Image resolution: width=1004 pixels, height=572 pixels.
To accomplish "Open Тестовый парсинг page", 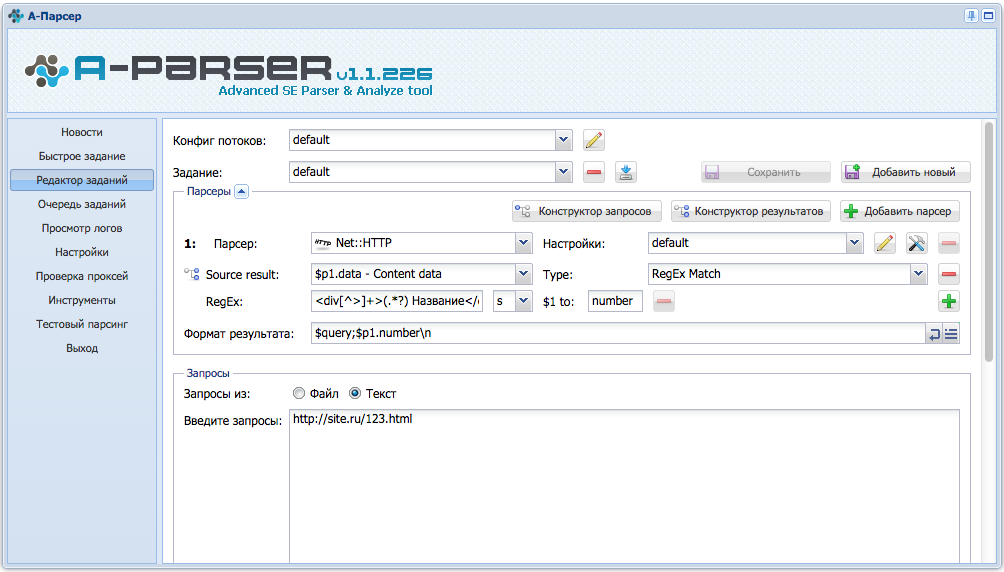I will pyautogui.click(x=82, y=324).
